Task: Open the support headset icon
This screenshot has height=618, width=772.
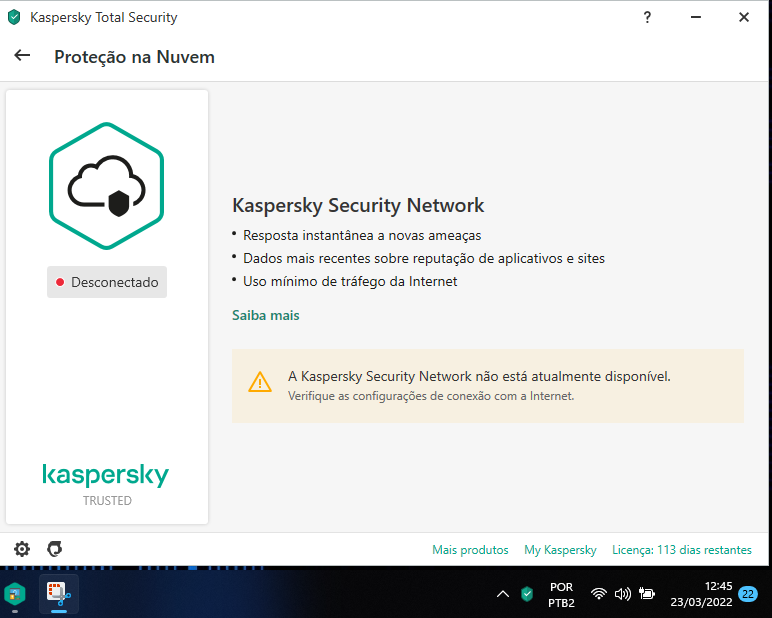Action: (x=55, y=549)
